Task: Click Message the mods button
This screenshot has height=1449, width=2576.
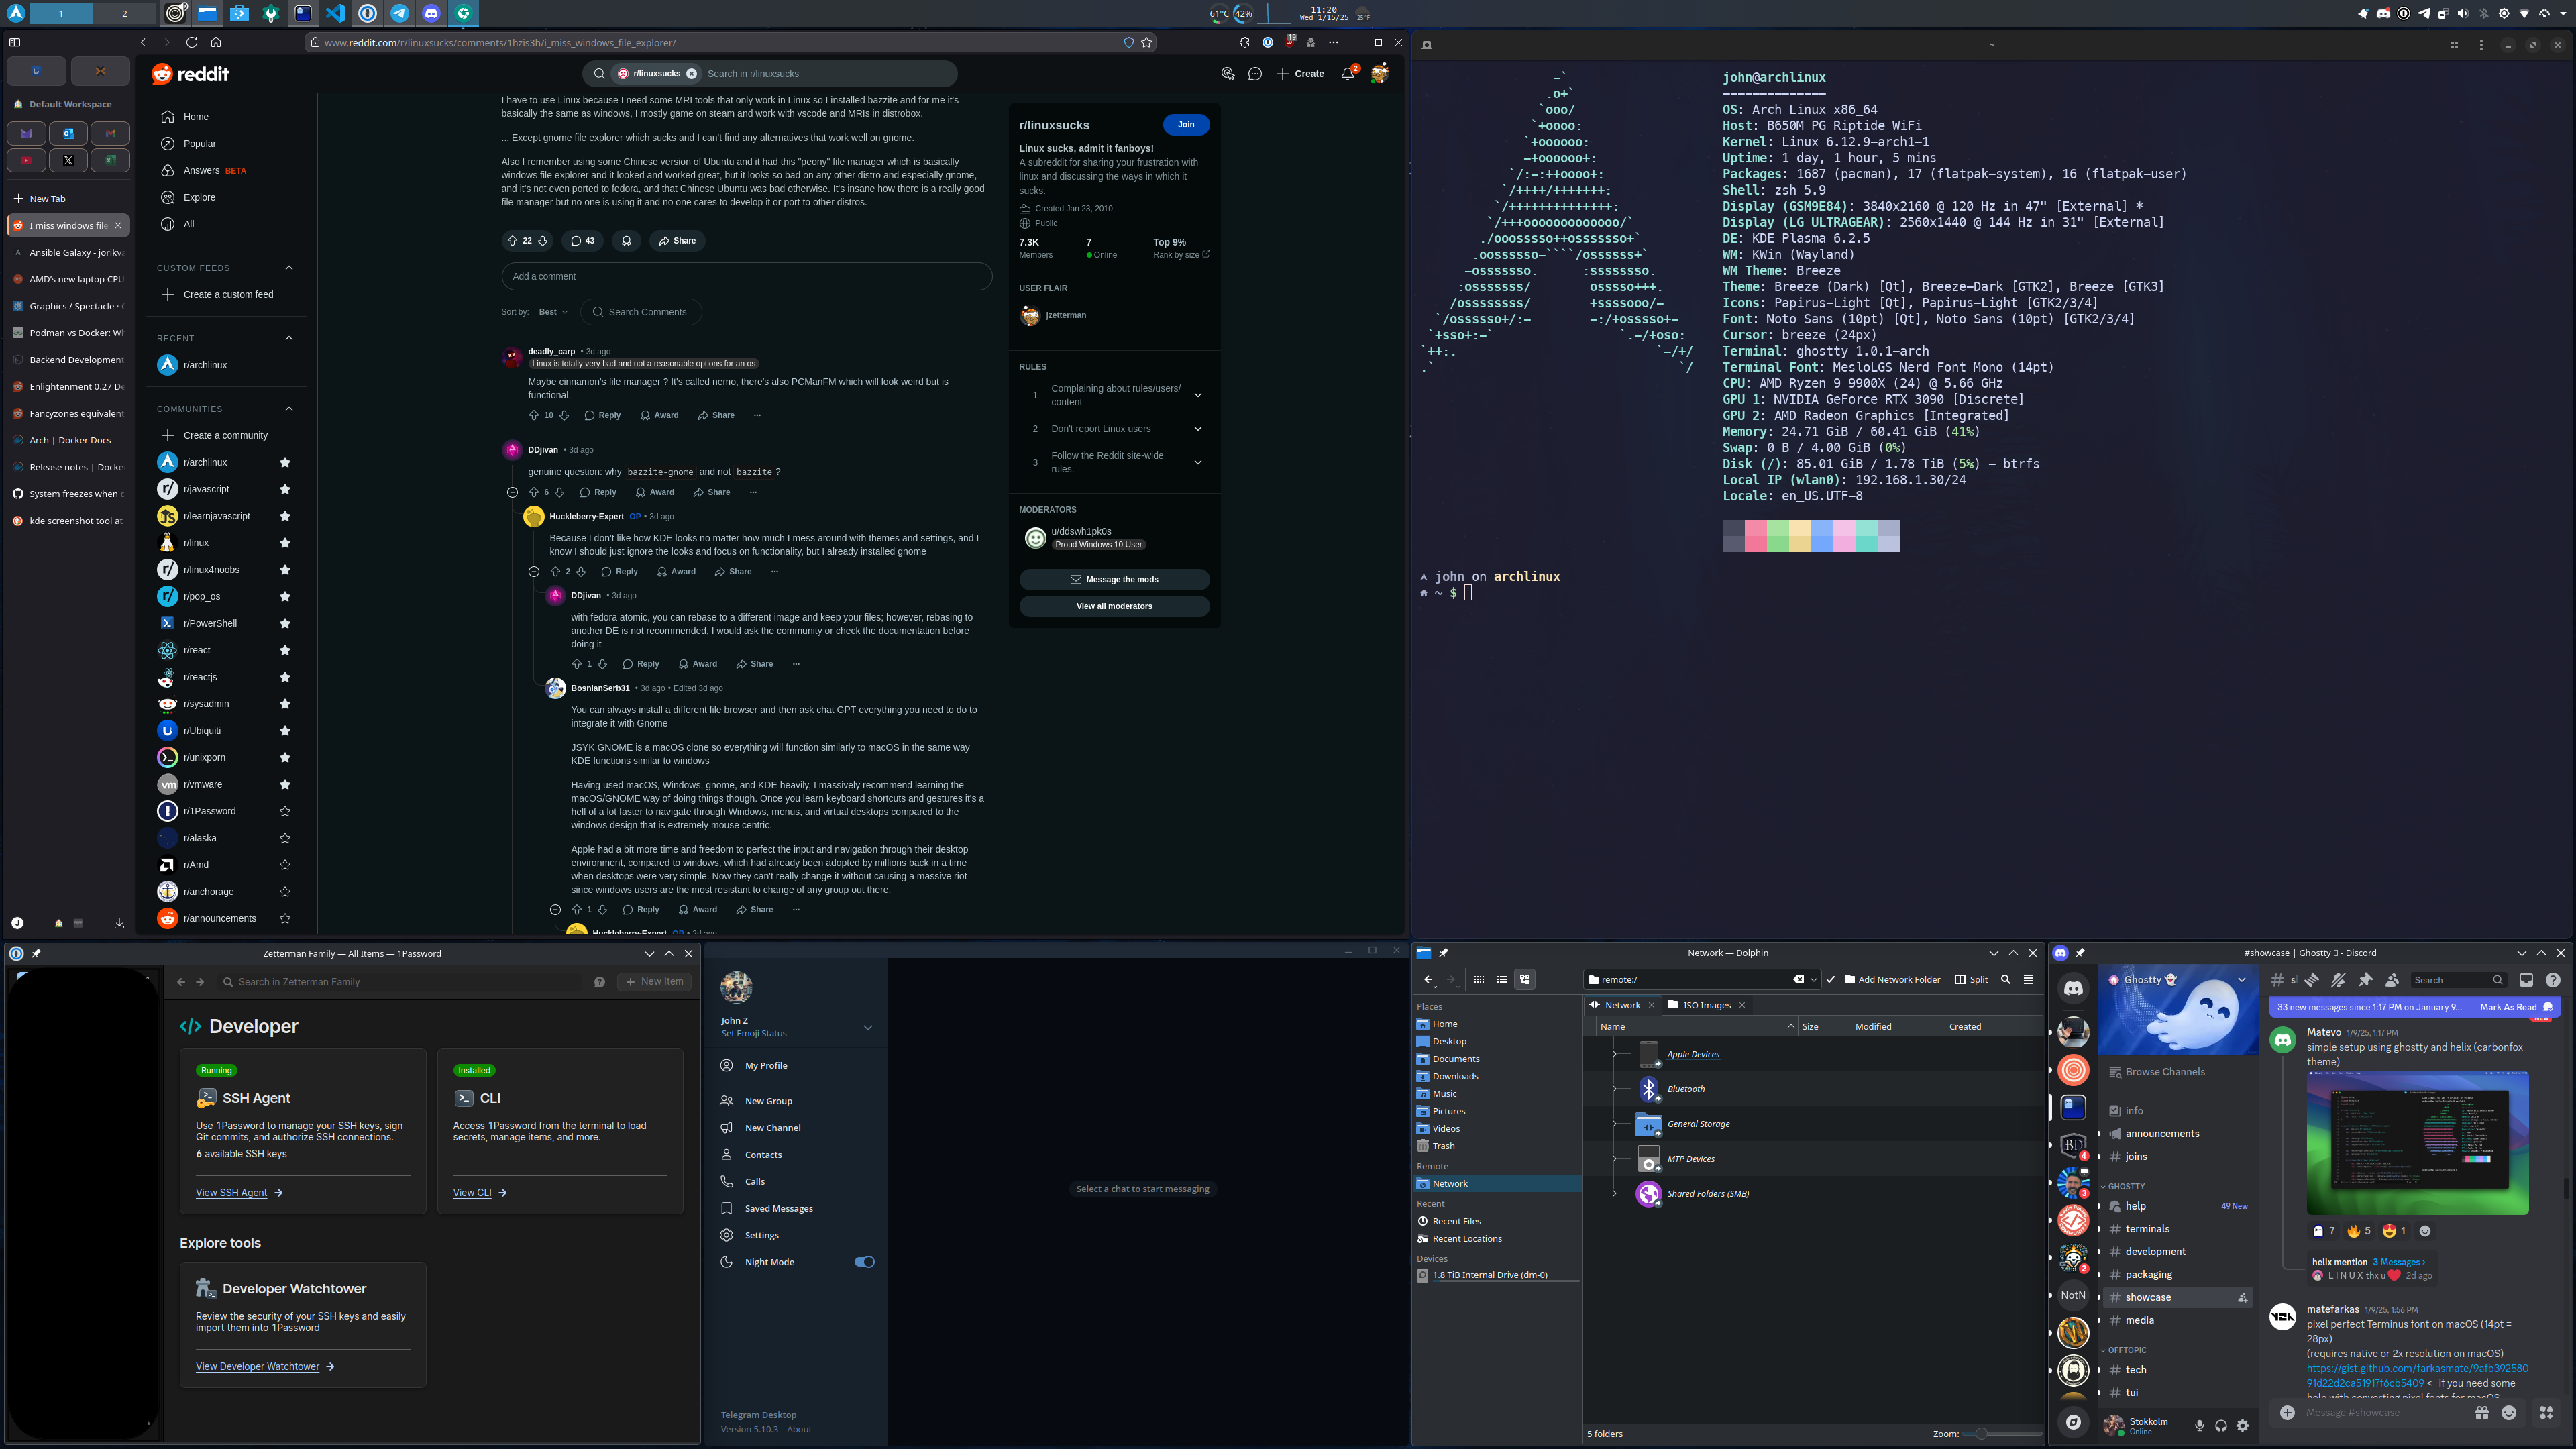Action: (x=1114, y=580)
